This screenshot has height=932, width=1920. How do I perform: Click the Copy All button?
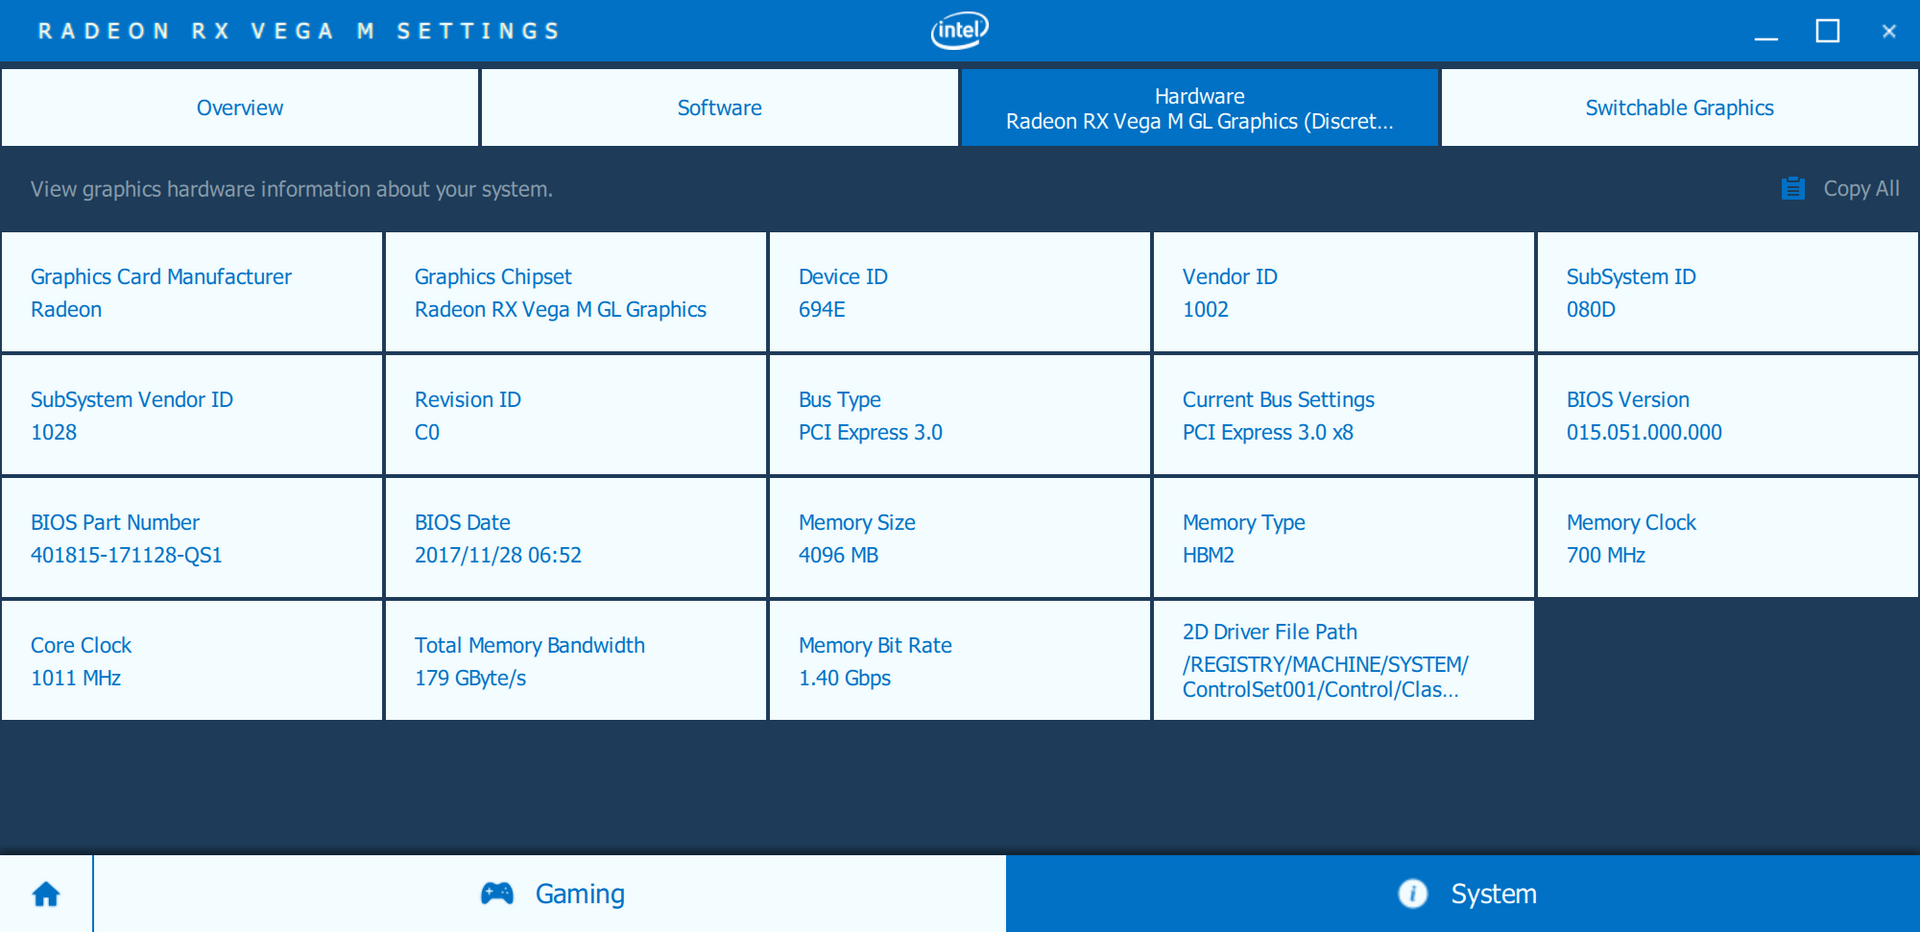(1840, 188)
